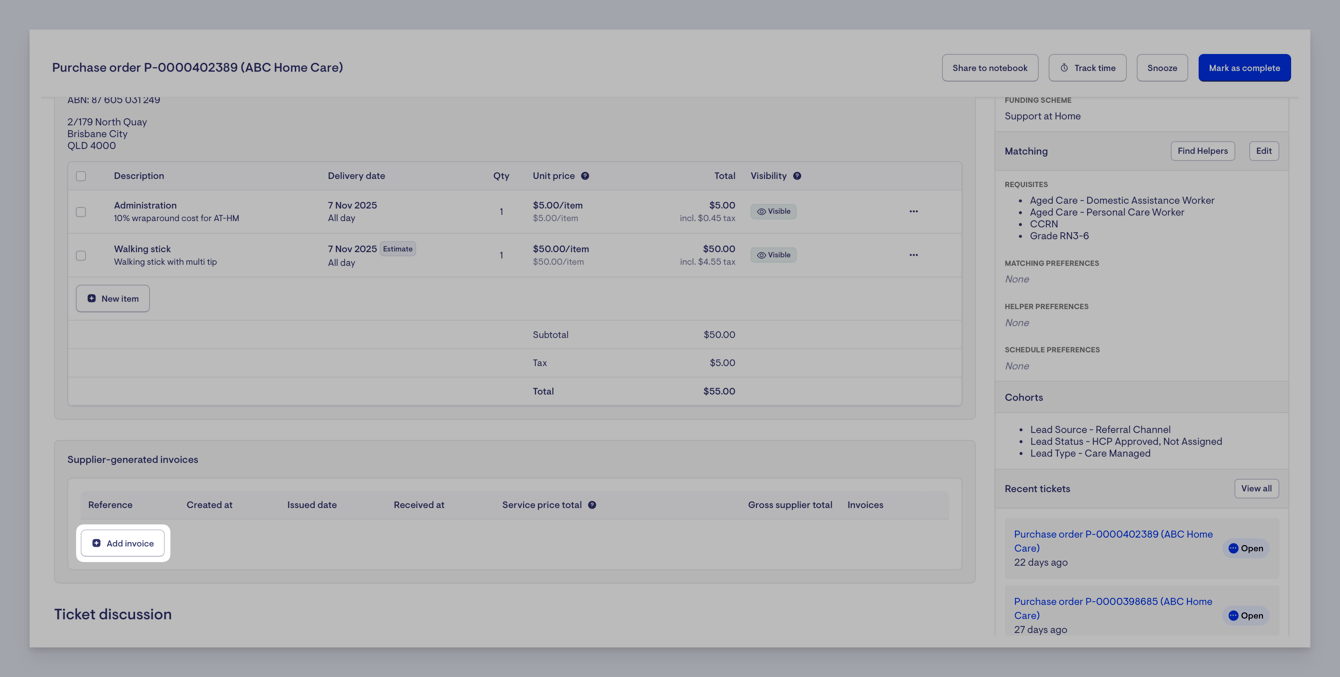Toggle Visible badge for Administration item
Screen dimensions: 1340x677
[773, 212]
